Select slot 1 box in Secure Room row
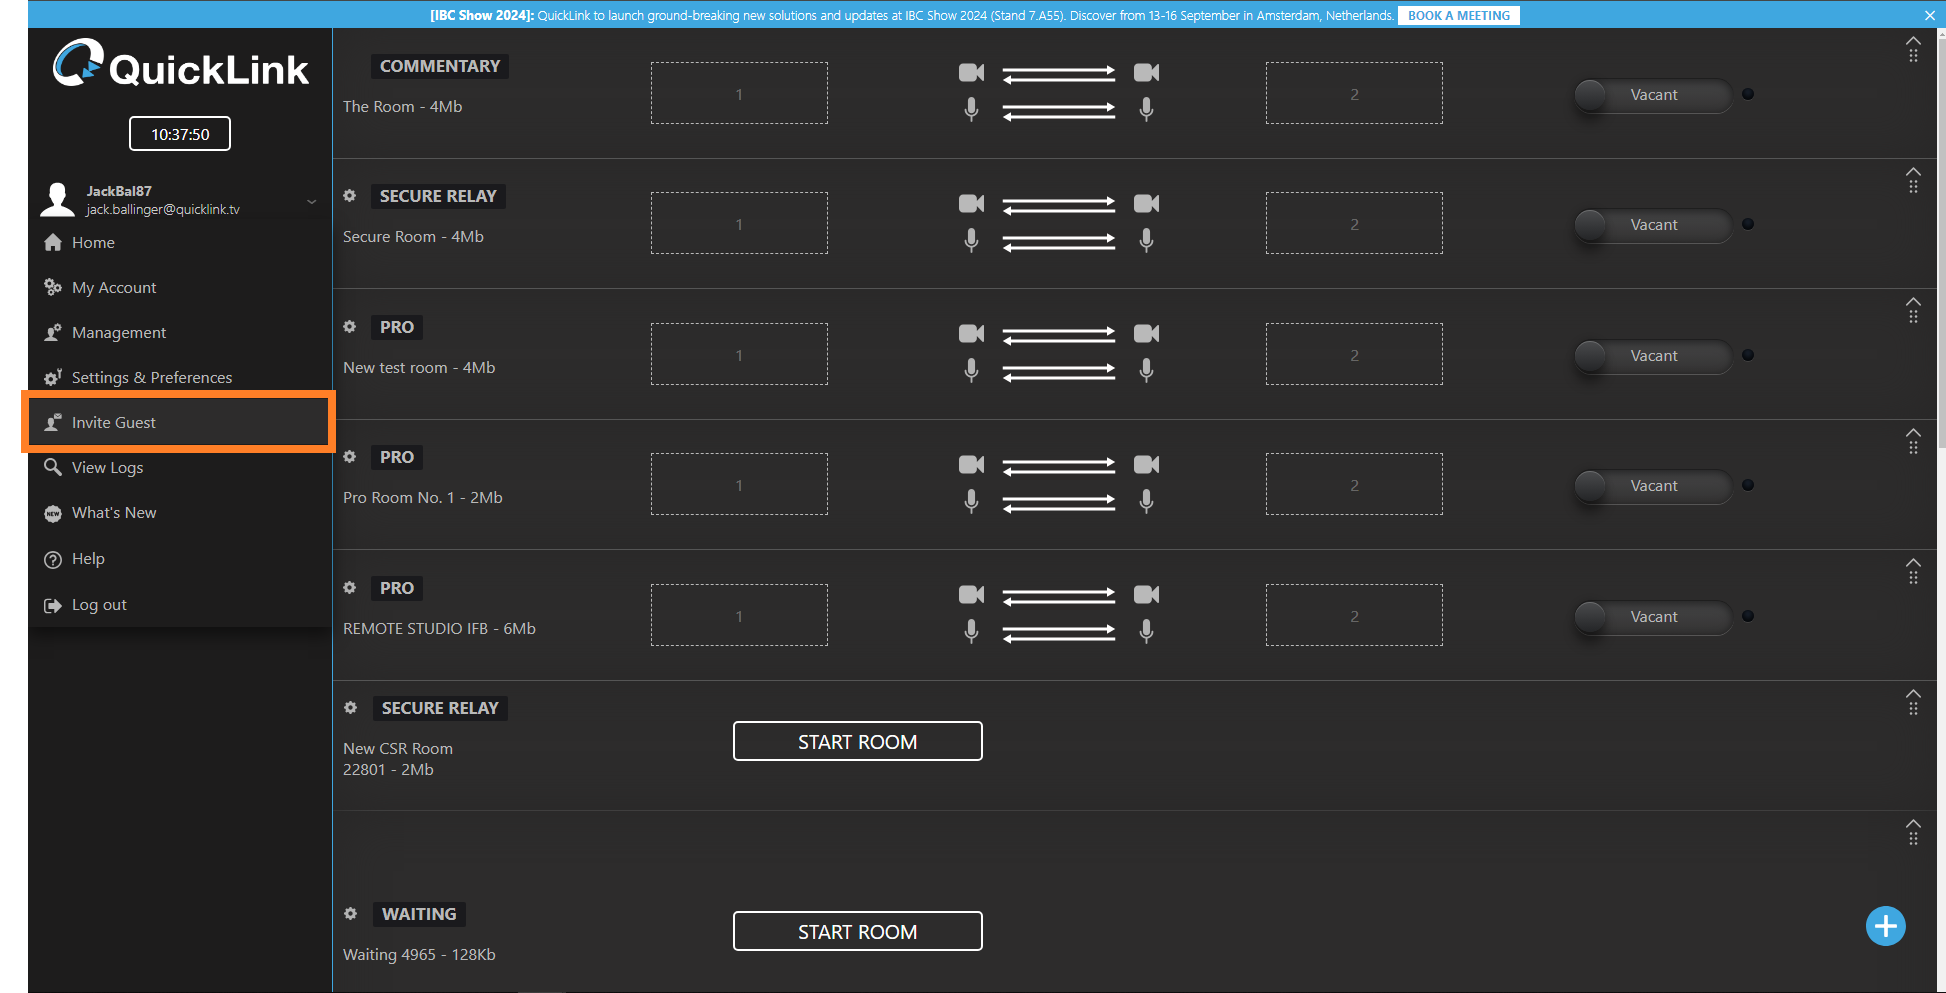Viewport: 1946px width, 993px height. (739, 224)
